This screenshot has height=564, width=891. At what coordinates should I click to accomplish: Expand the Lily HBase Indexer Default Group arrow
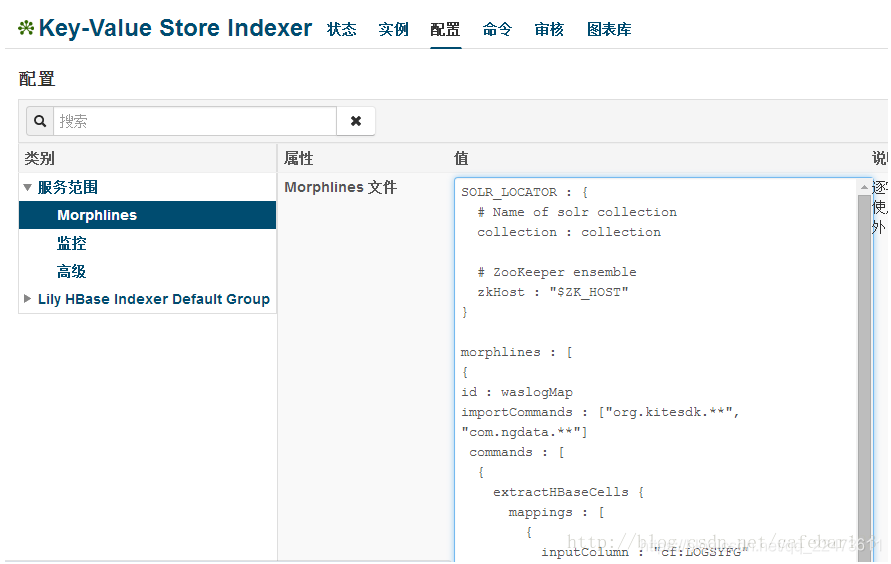click(27, 299)
